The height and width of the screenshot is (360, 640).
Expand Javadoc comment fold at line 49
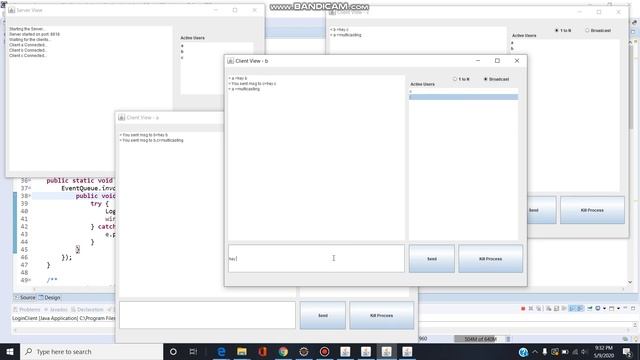pyautogui.click(x=29, y=280)
